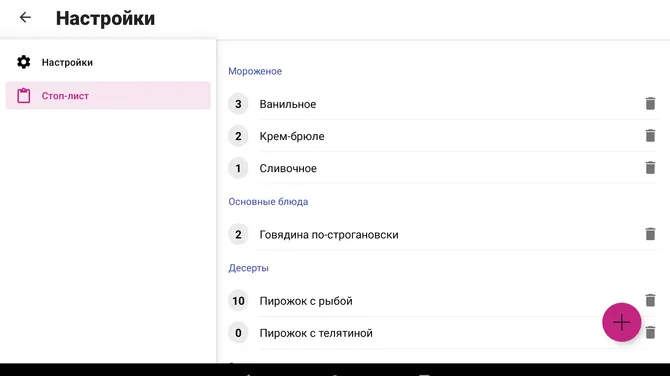Open the Настройки sidebar item
The width and height of the screenshot is (670, 376).
click(108, 62)
